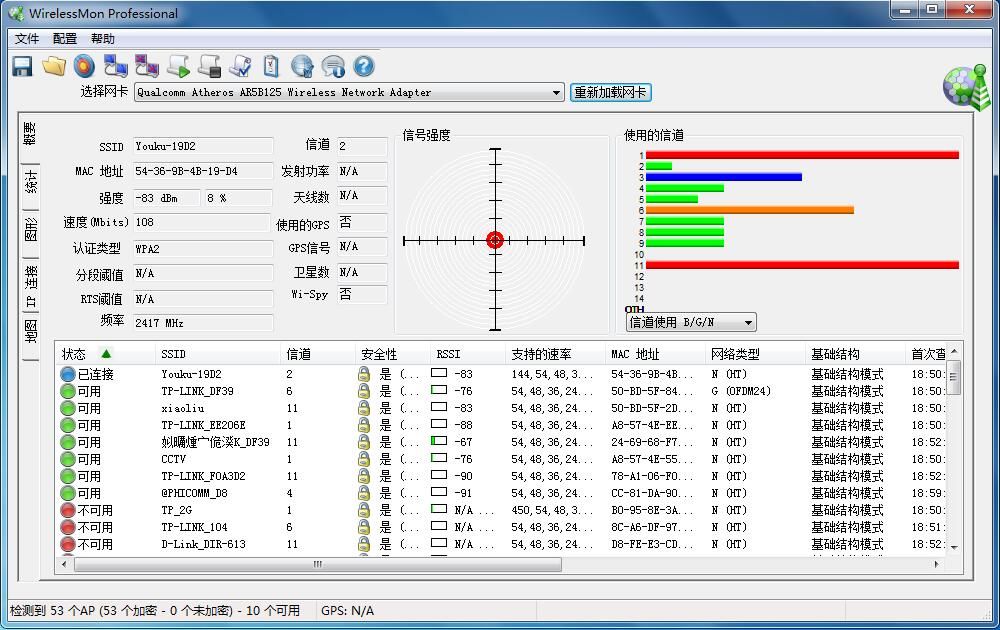Sort the list by the 安全性 column header
The image size is (1000, 630).
click(x=393, y=354)
